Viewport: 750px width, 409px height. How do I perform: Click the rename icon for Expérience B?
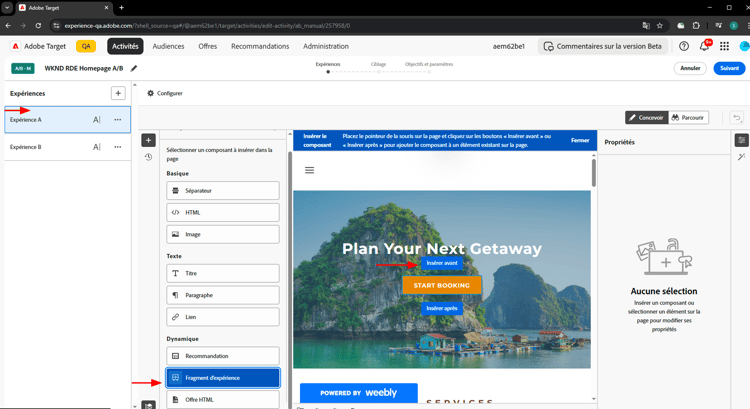click(97, 147)
